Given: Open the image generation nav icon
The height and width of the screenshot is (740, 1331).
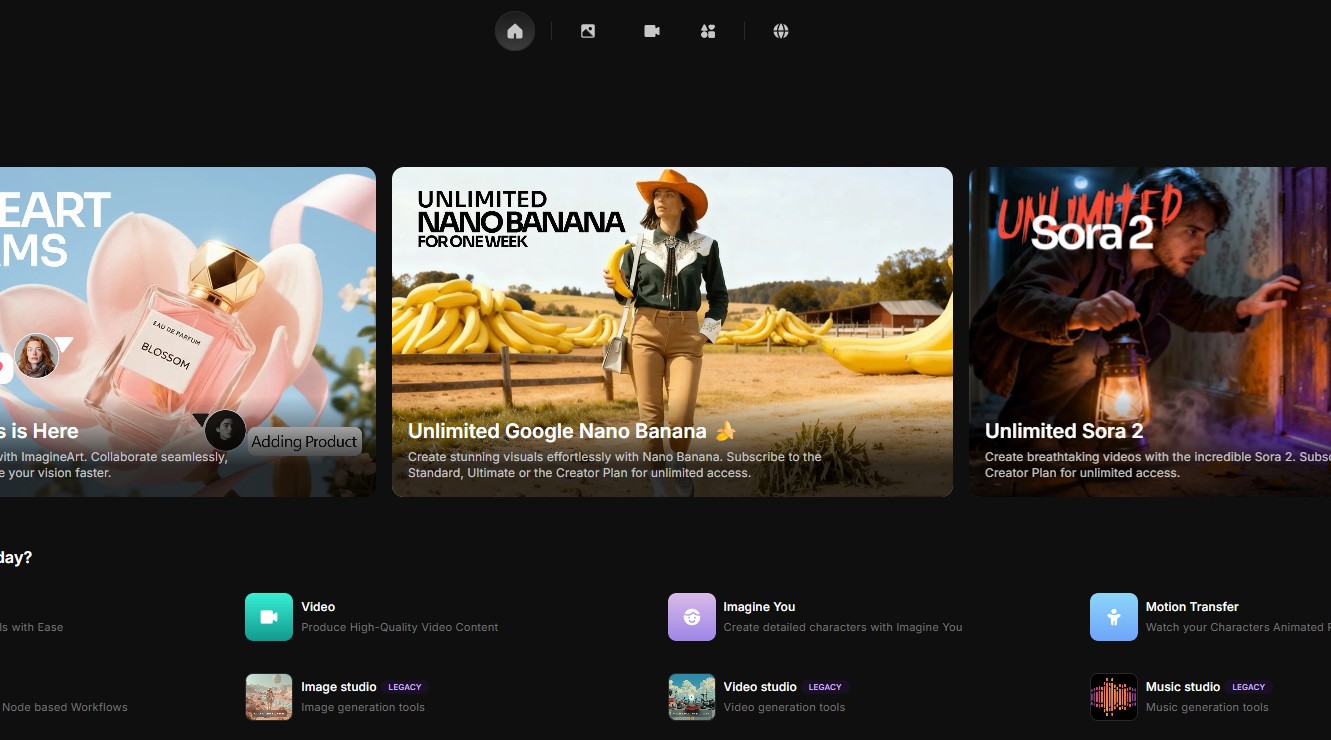Looking at the screenshot, I should [588, 31].
